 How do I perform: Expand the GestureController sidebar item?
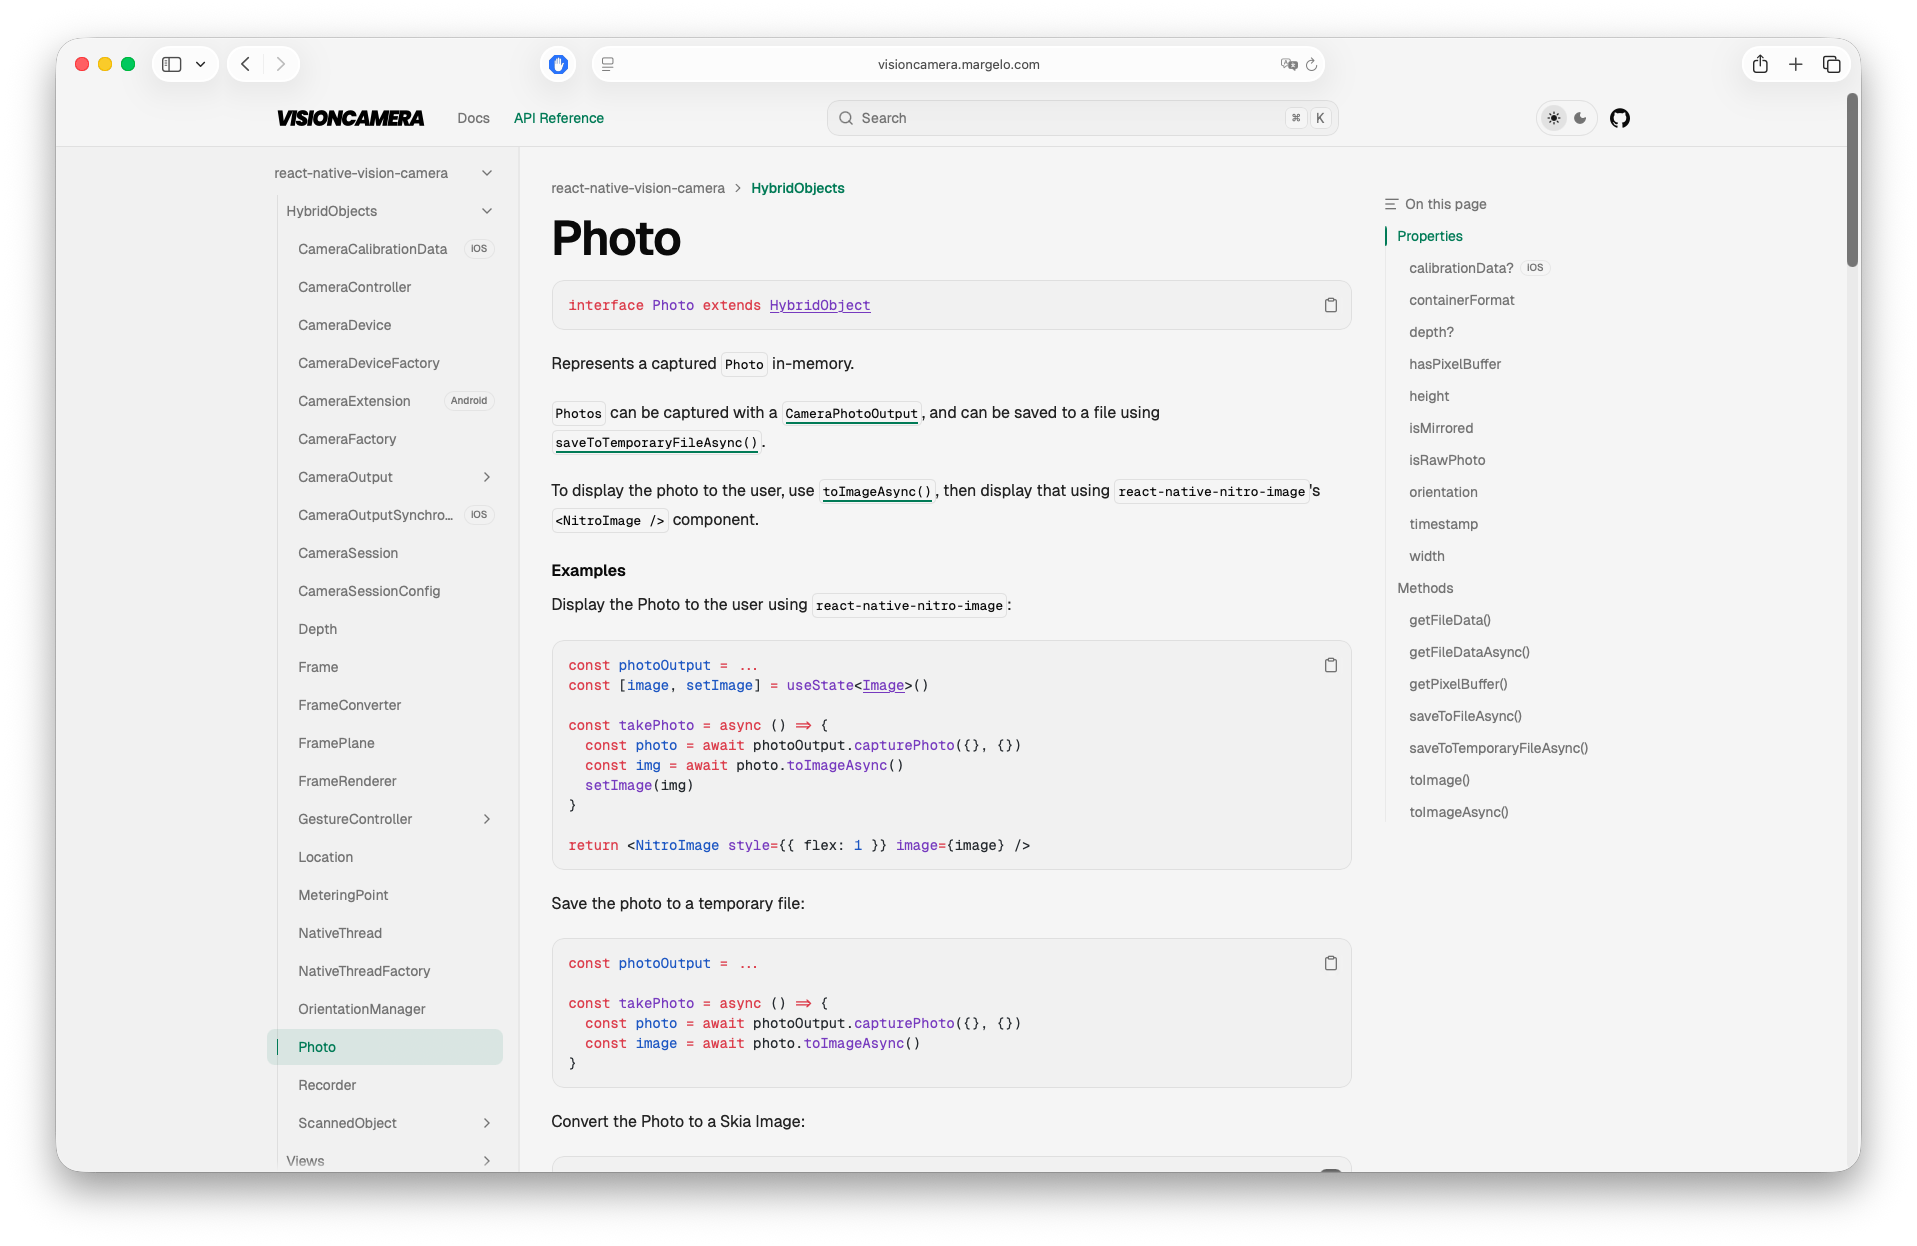(x=486, y=819)
